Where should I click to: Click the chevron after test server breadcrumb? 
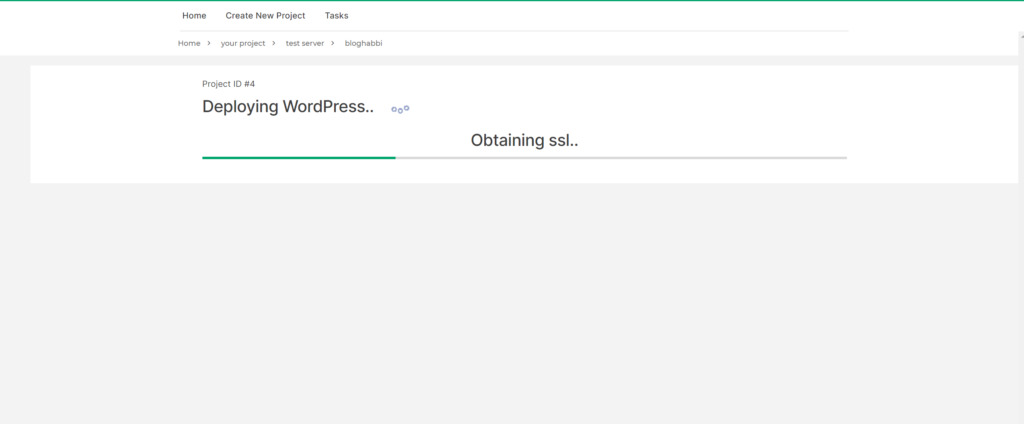333,43
